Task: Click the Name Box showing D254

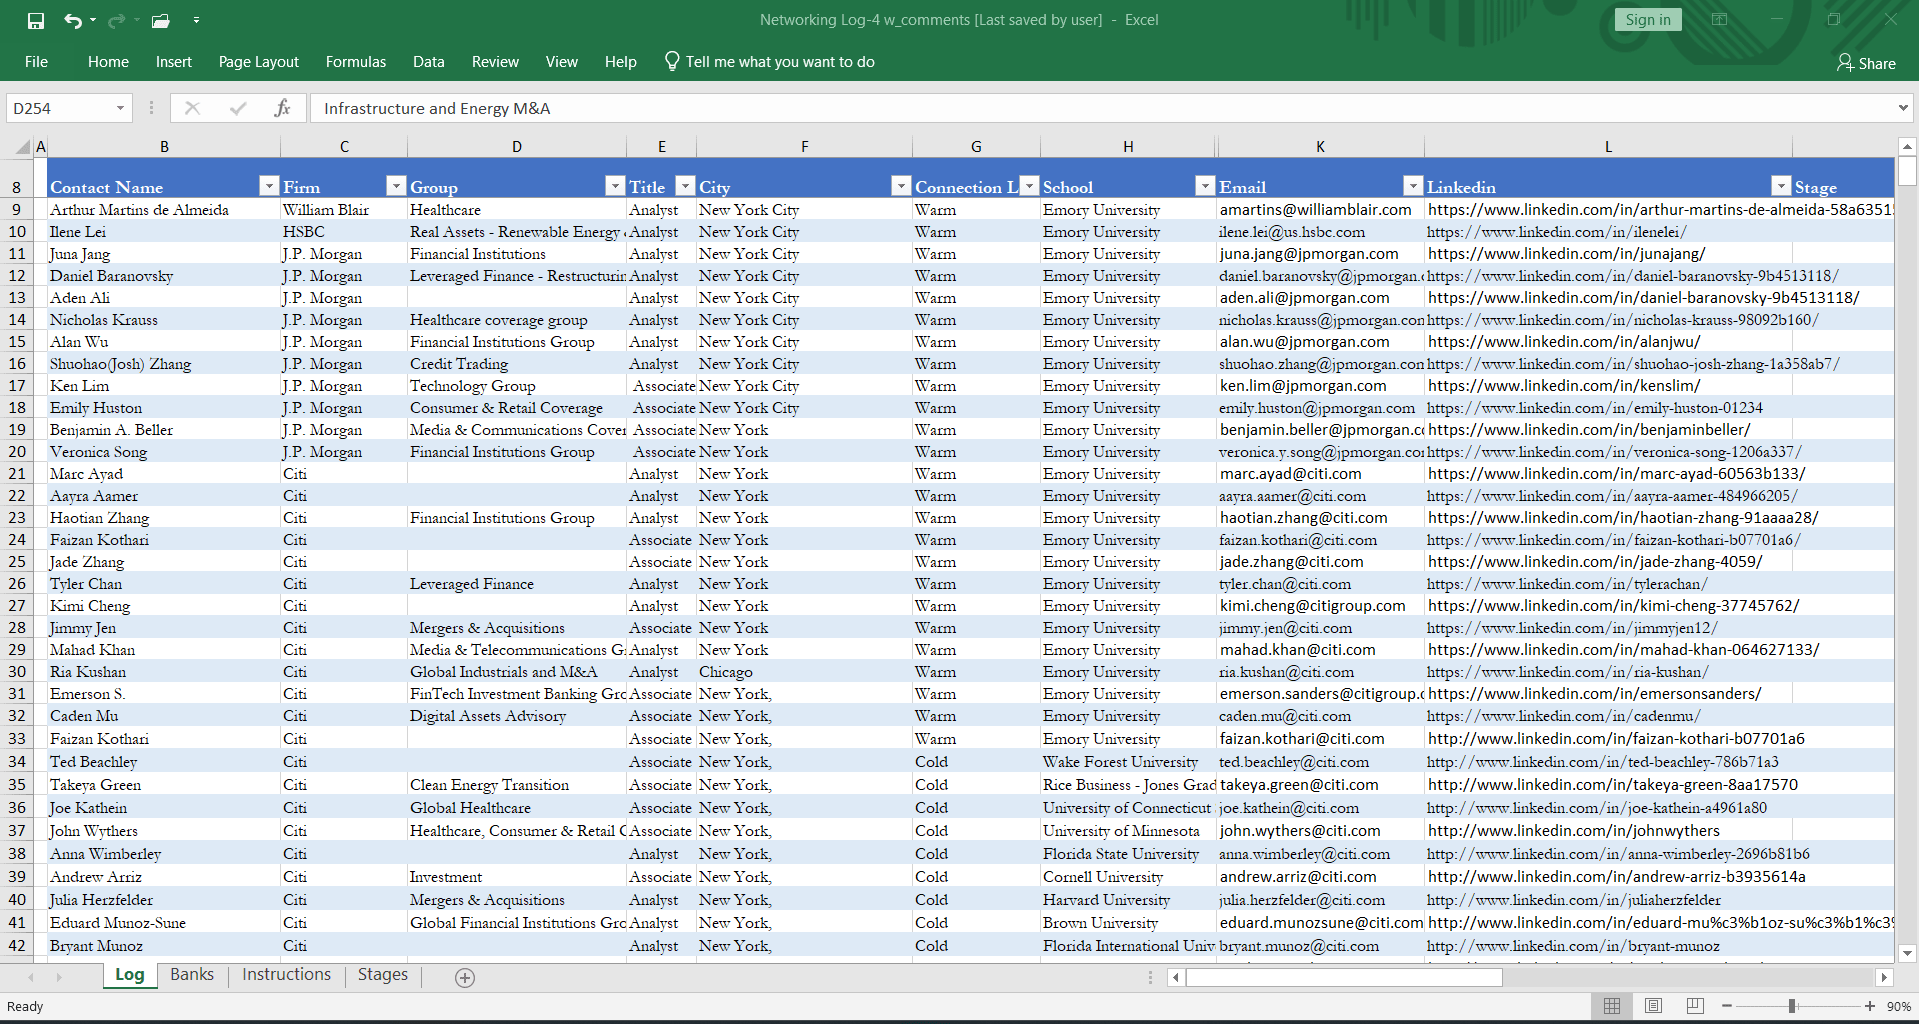Action: pos(59,108)
